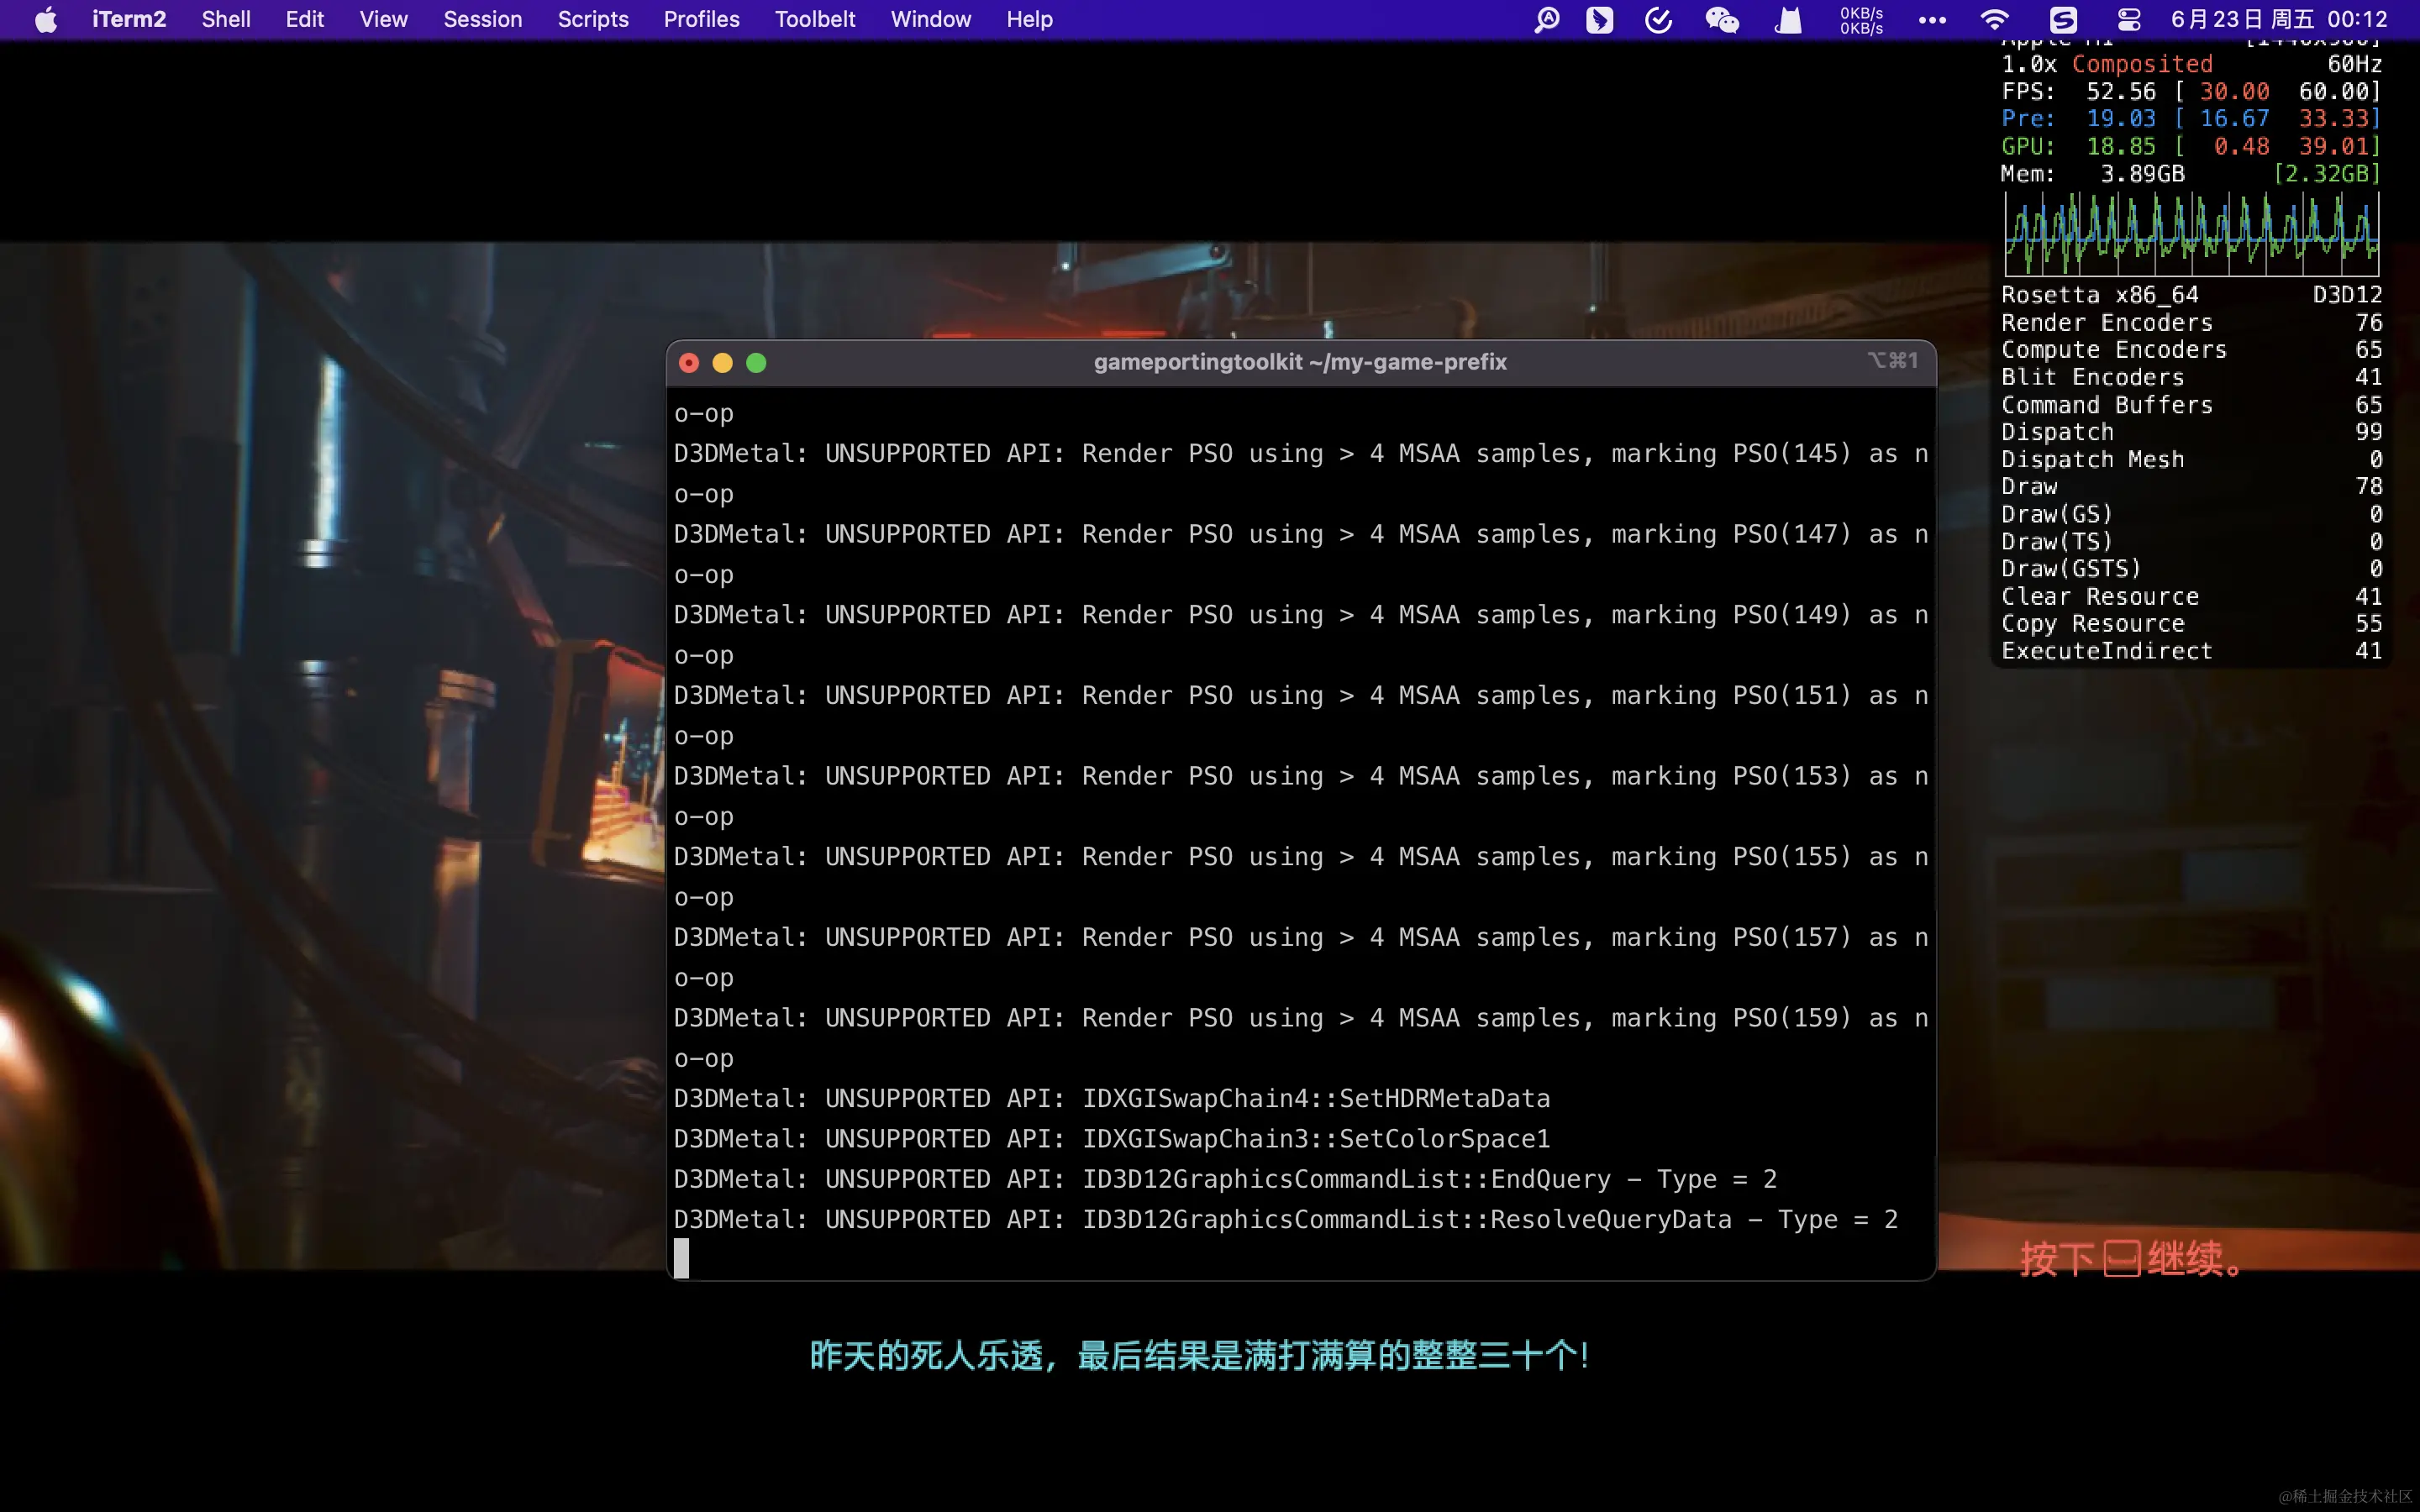Click the ⌥⌘1 shortcut badge on terminal title bar

pyautogui.click(x=1892, y=361)
